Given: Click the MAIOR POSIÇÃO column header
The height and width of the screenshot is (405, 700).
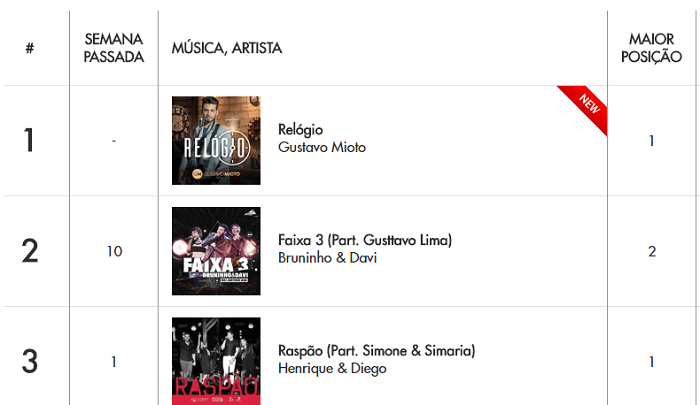Looking at the screenshot, I should tap(651, 48).
